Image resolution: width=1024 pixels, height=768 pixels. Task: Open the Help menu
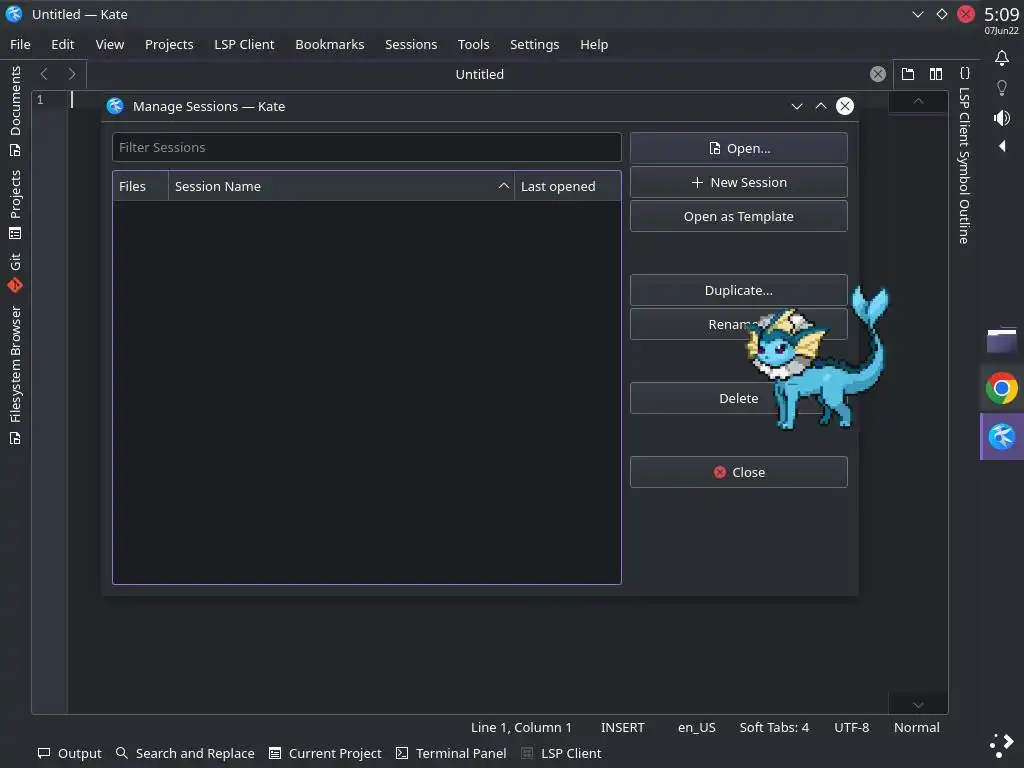pos(594,44)
